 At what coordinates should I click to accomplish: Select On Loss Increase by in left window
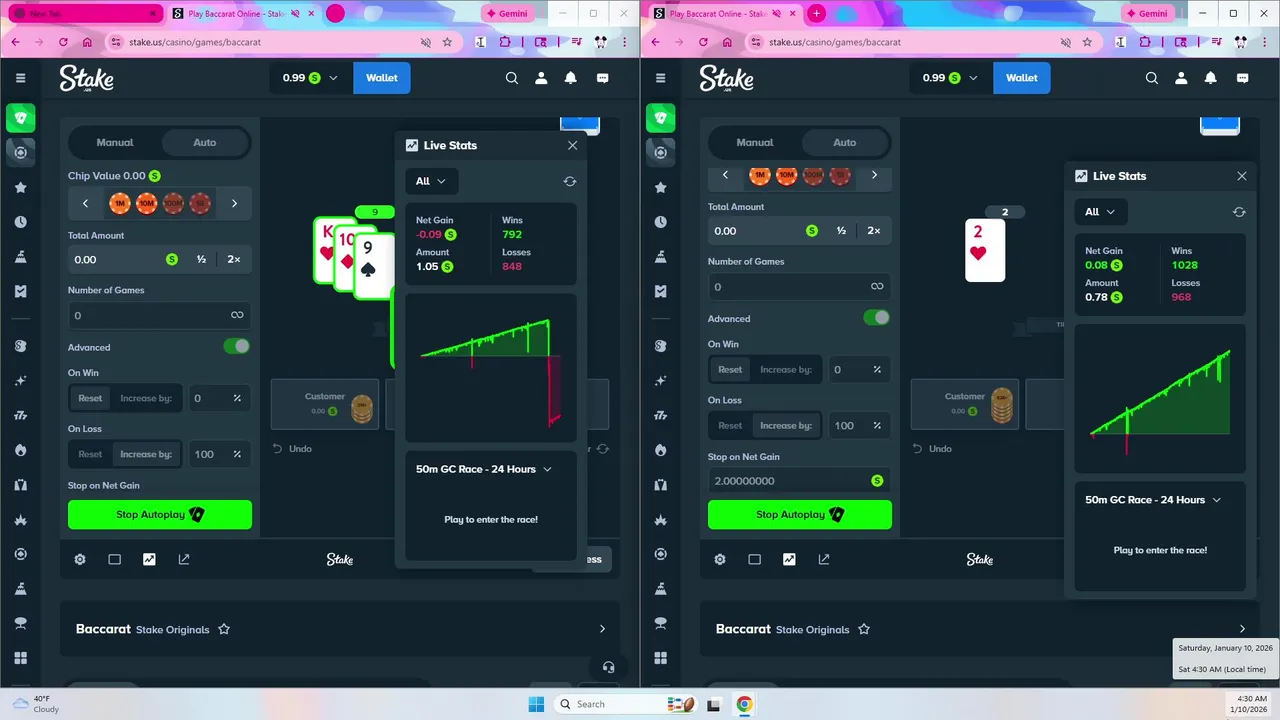point(146,454)
